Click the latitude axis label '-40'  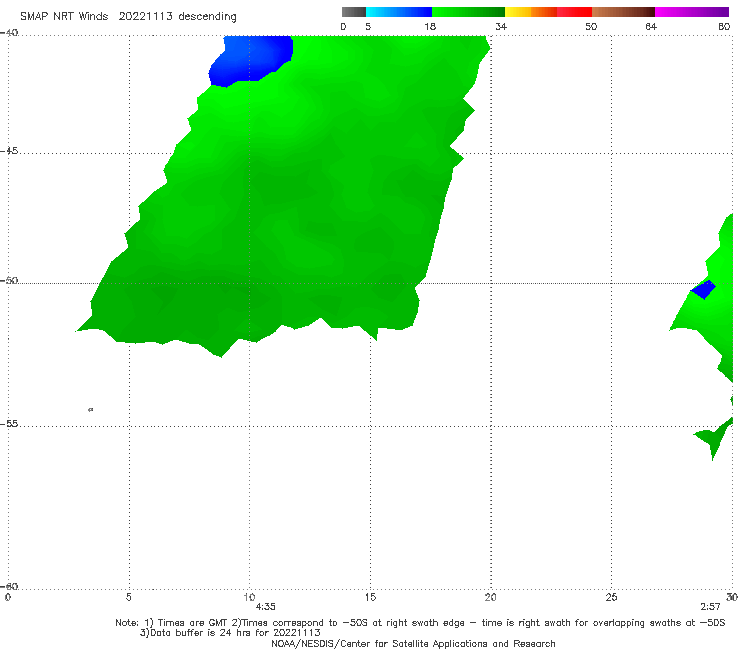[9, 33]
